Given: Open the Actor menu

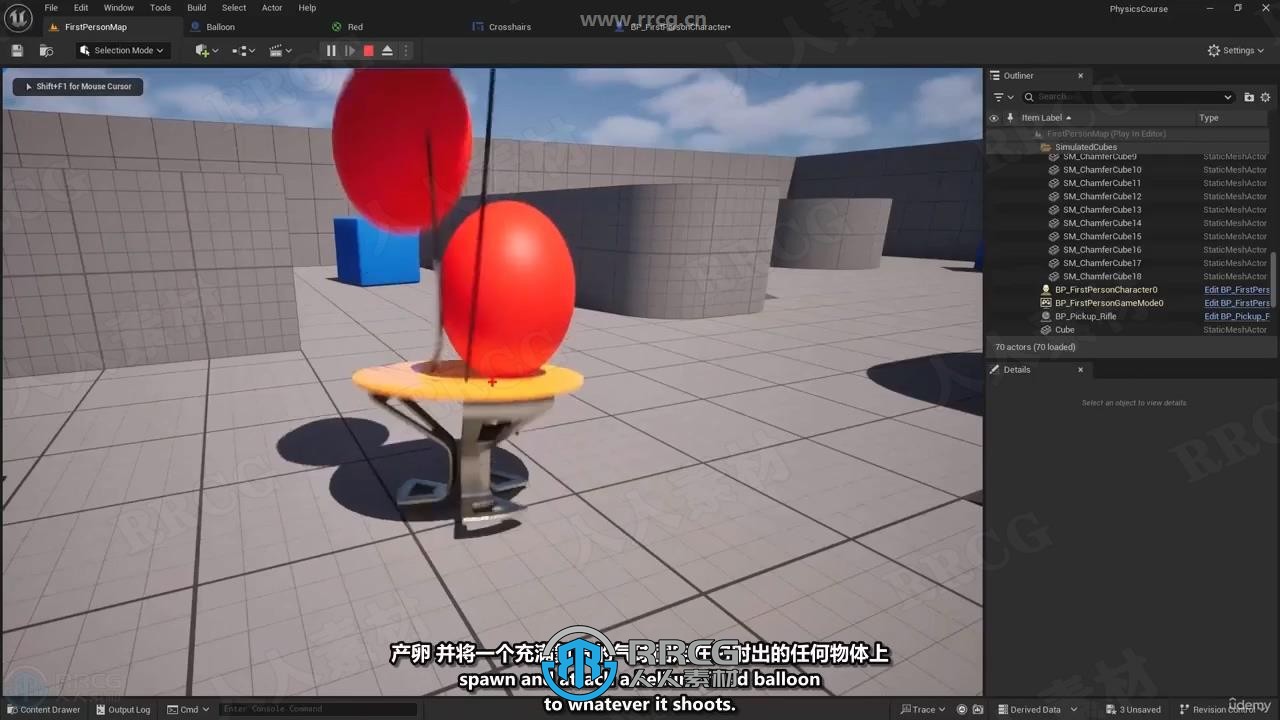Looking at the screenshot, I should (x=272, y=7).
